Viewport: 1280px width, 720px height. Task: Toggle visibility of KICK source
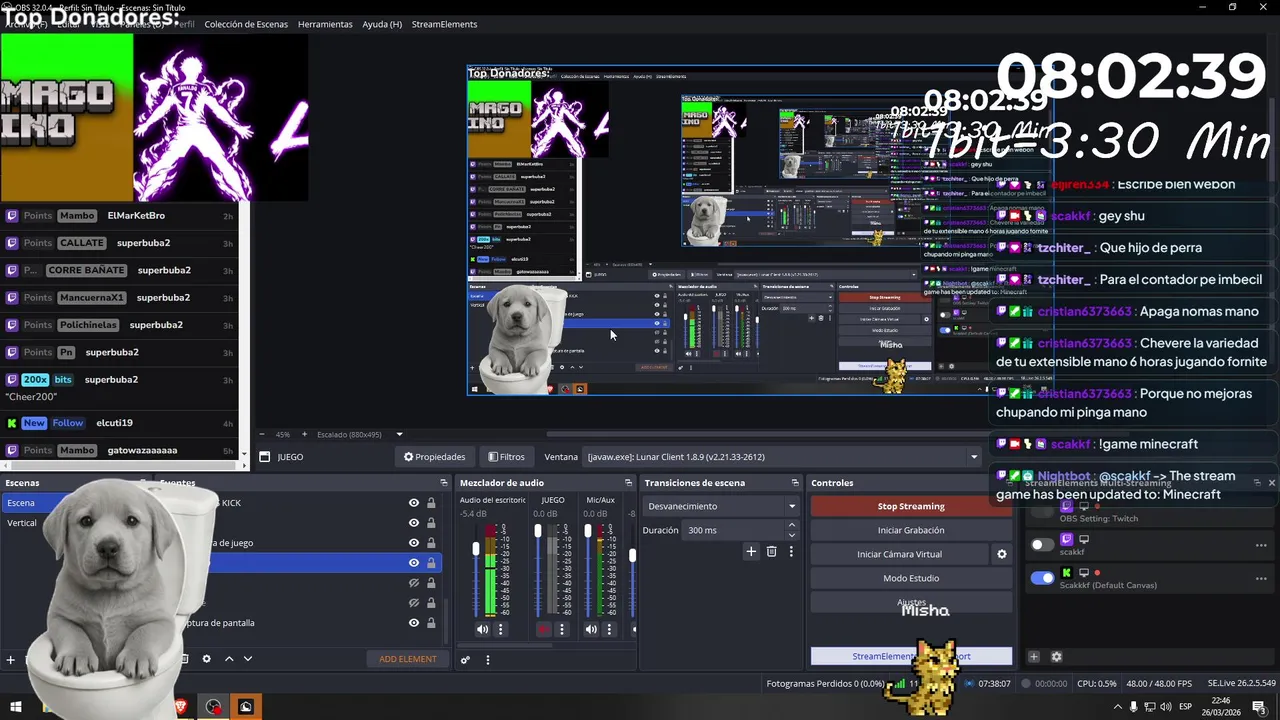point(414,503)
